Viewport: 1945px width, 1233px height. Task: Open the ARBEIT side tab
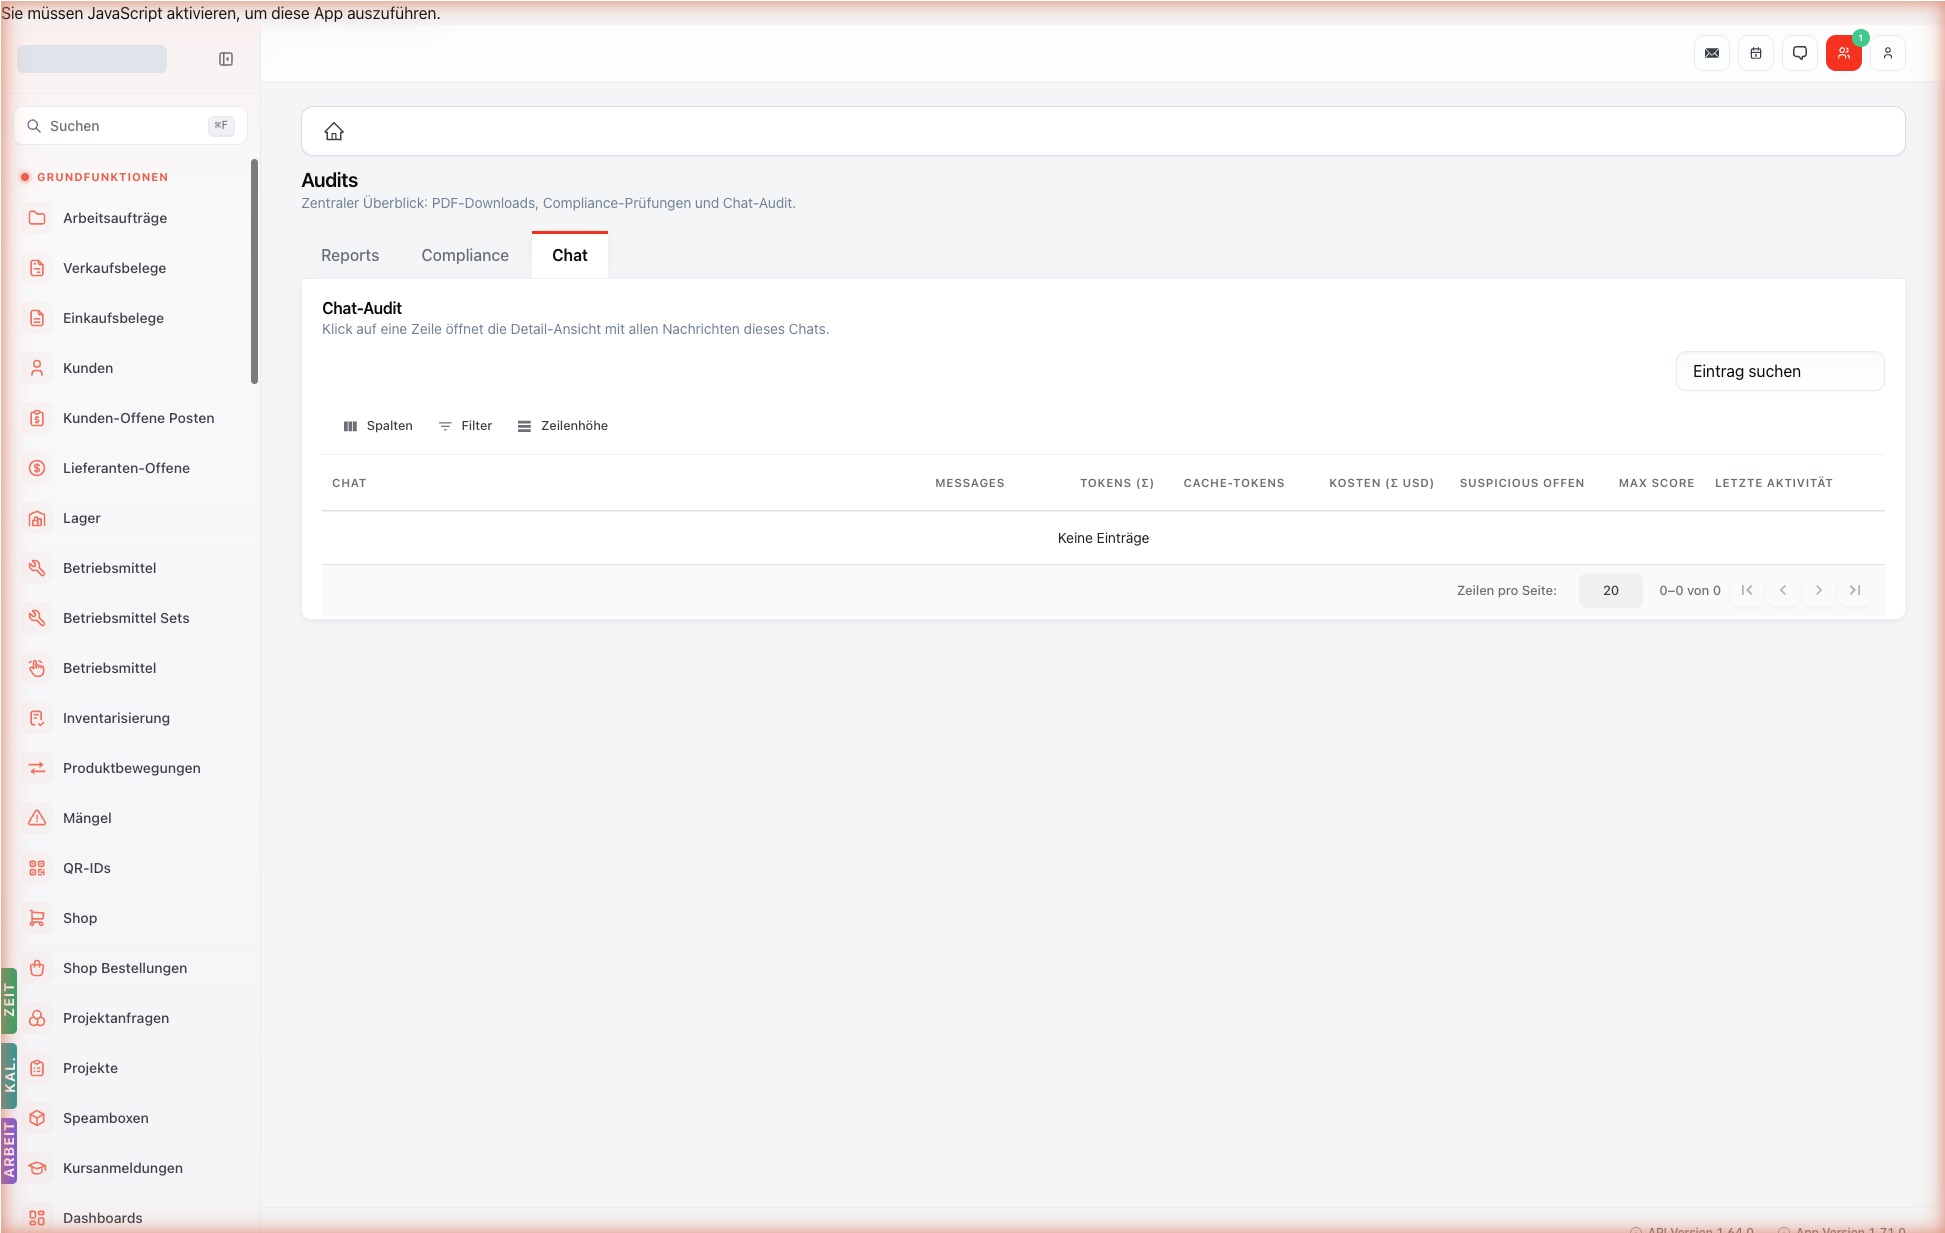pyautogui.click(x=9, y=1150)
